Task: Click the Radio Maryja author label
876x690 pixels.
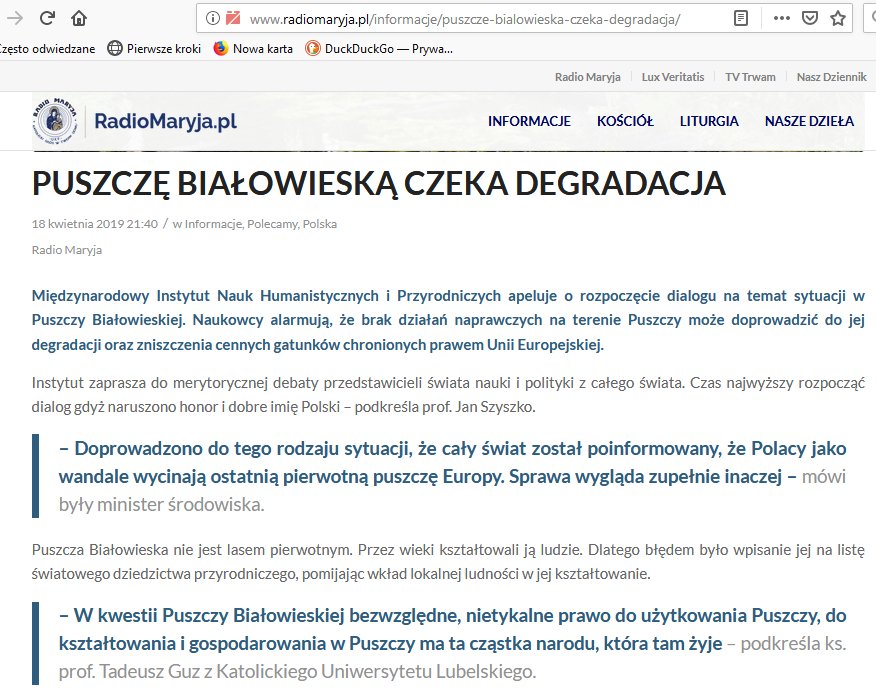Action: [x=66, y=250]
